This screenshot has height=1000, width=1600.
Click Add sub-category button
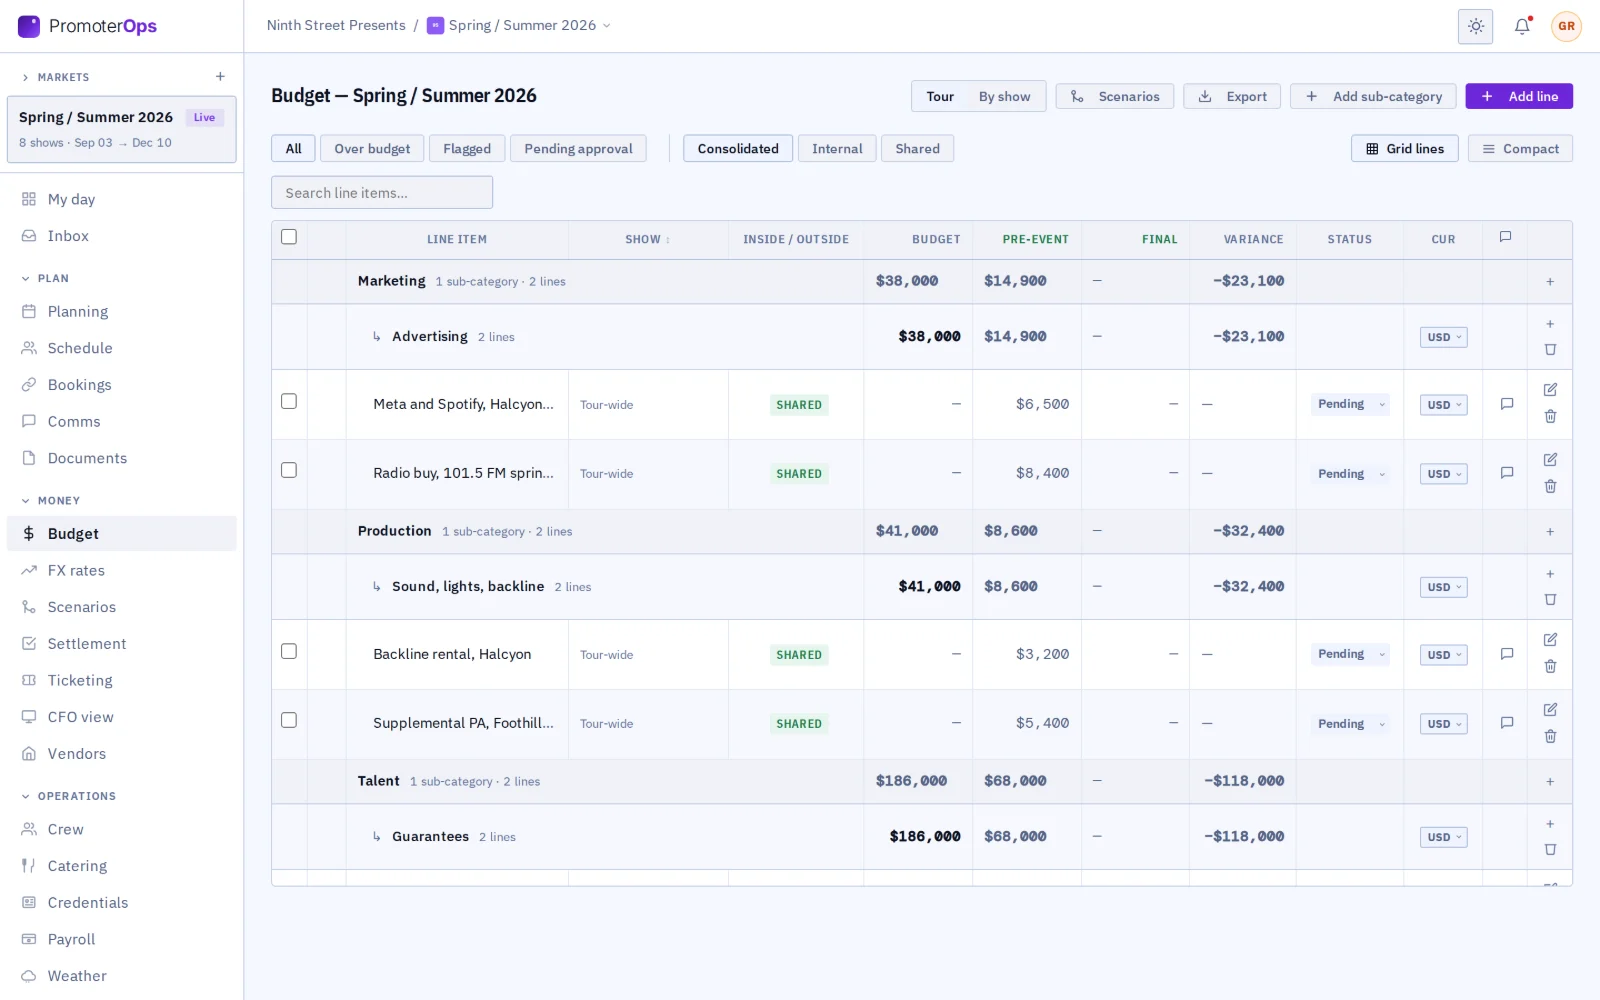pos(1373,96)
